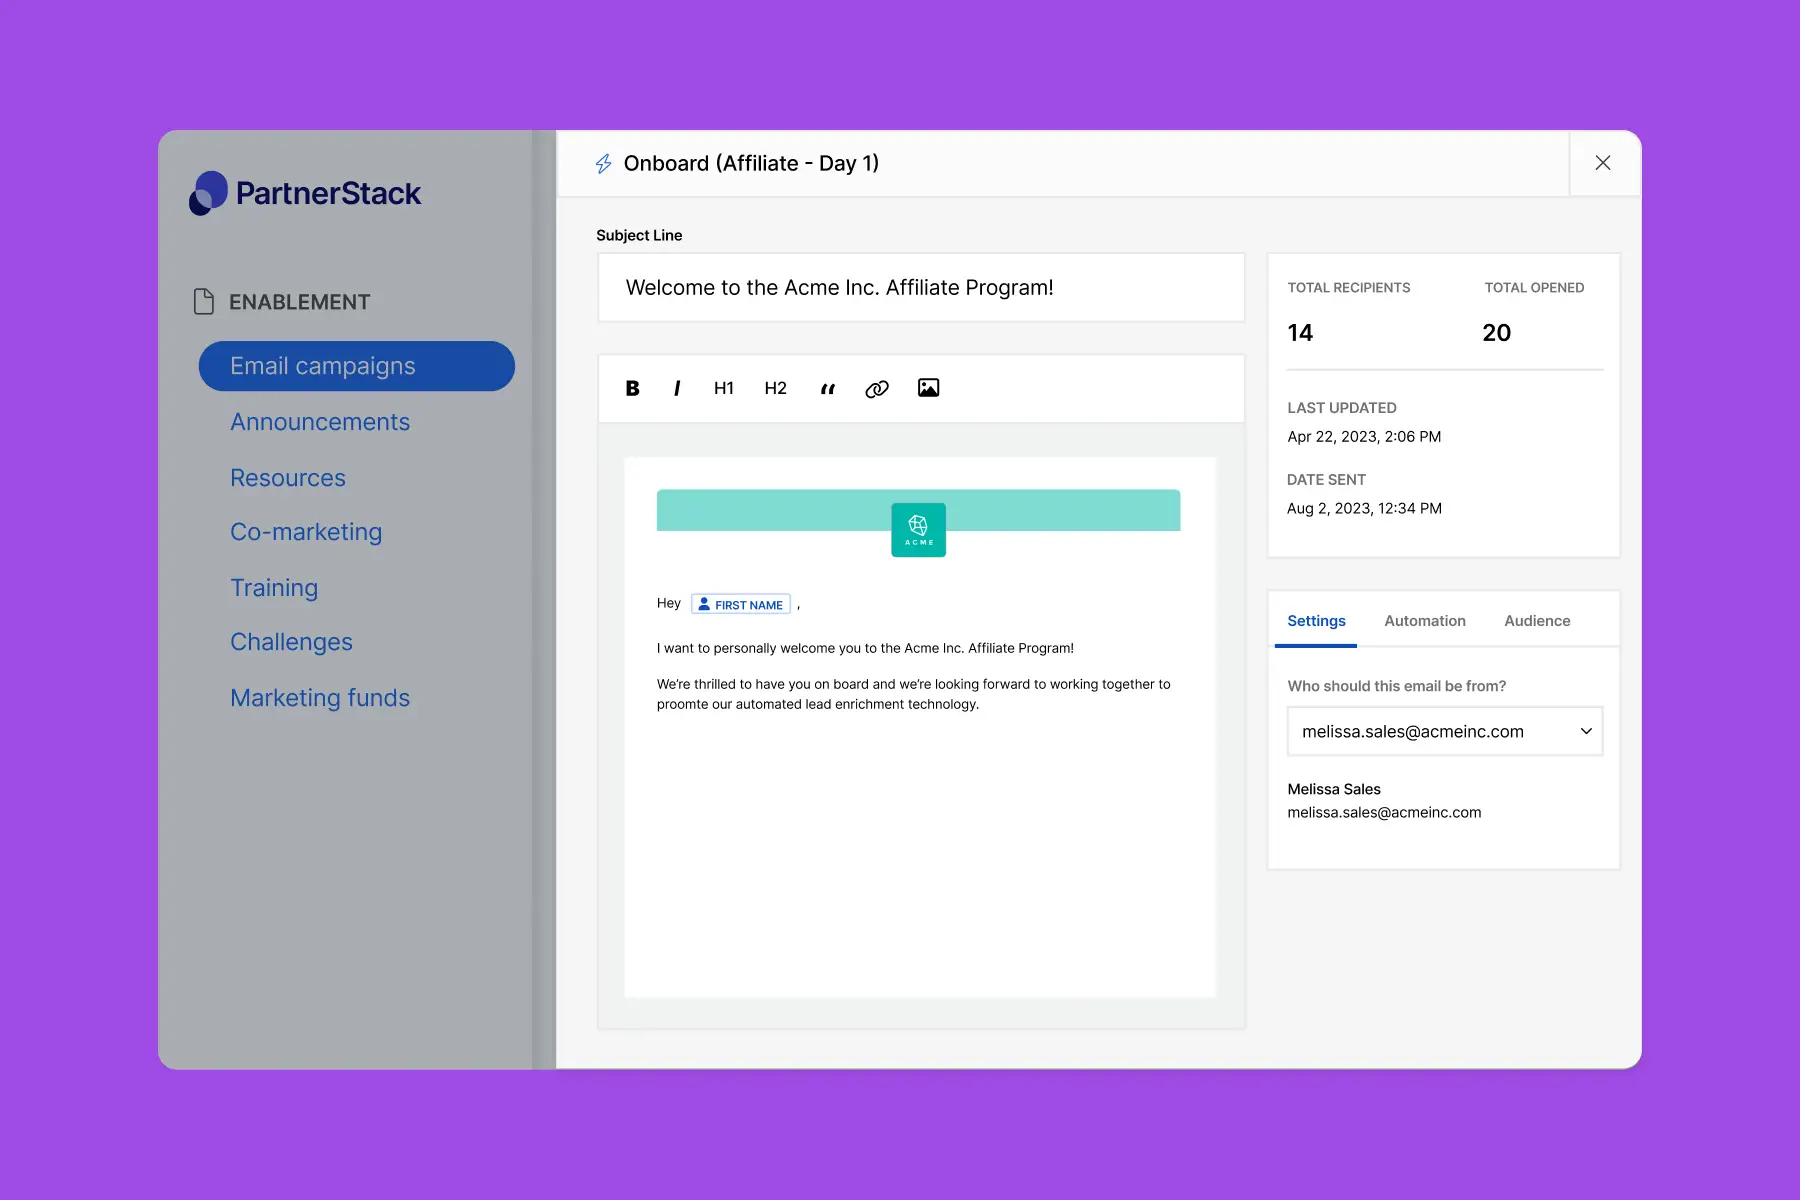This screenshot has width=1800, height=1200.
Task: Toggle bold formatting in the email editor
Action: [632, 388]
